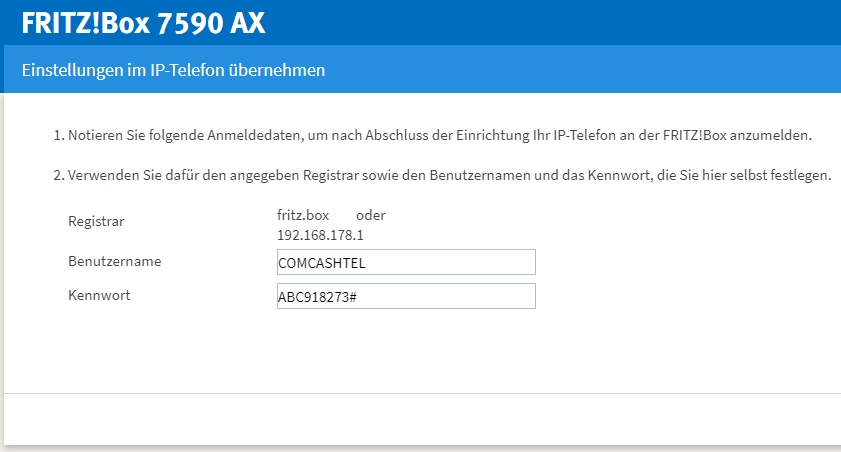The image size is (841, 452).
Task: Click the FRITZ!Box 7590 AX title
Action: [143, 23]
